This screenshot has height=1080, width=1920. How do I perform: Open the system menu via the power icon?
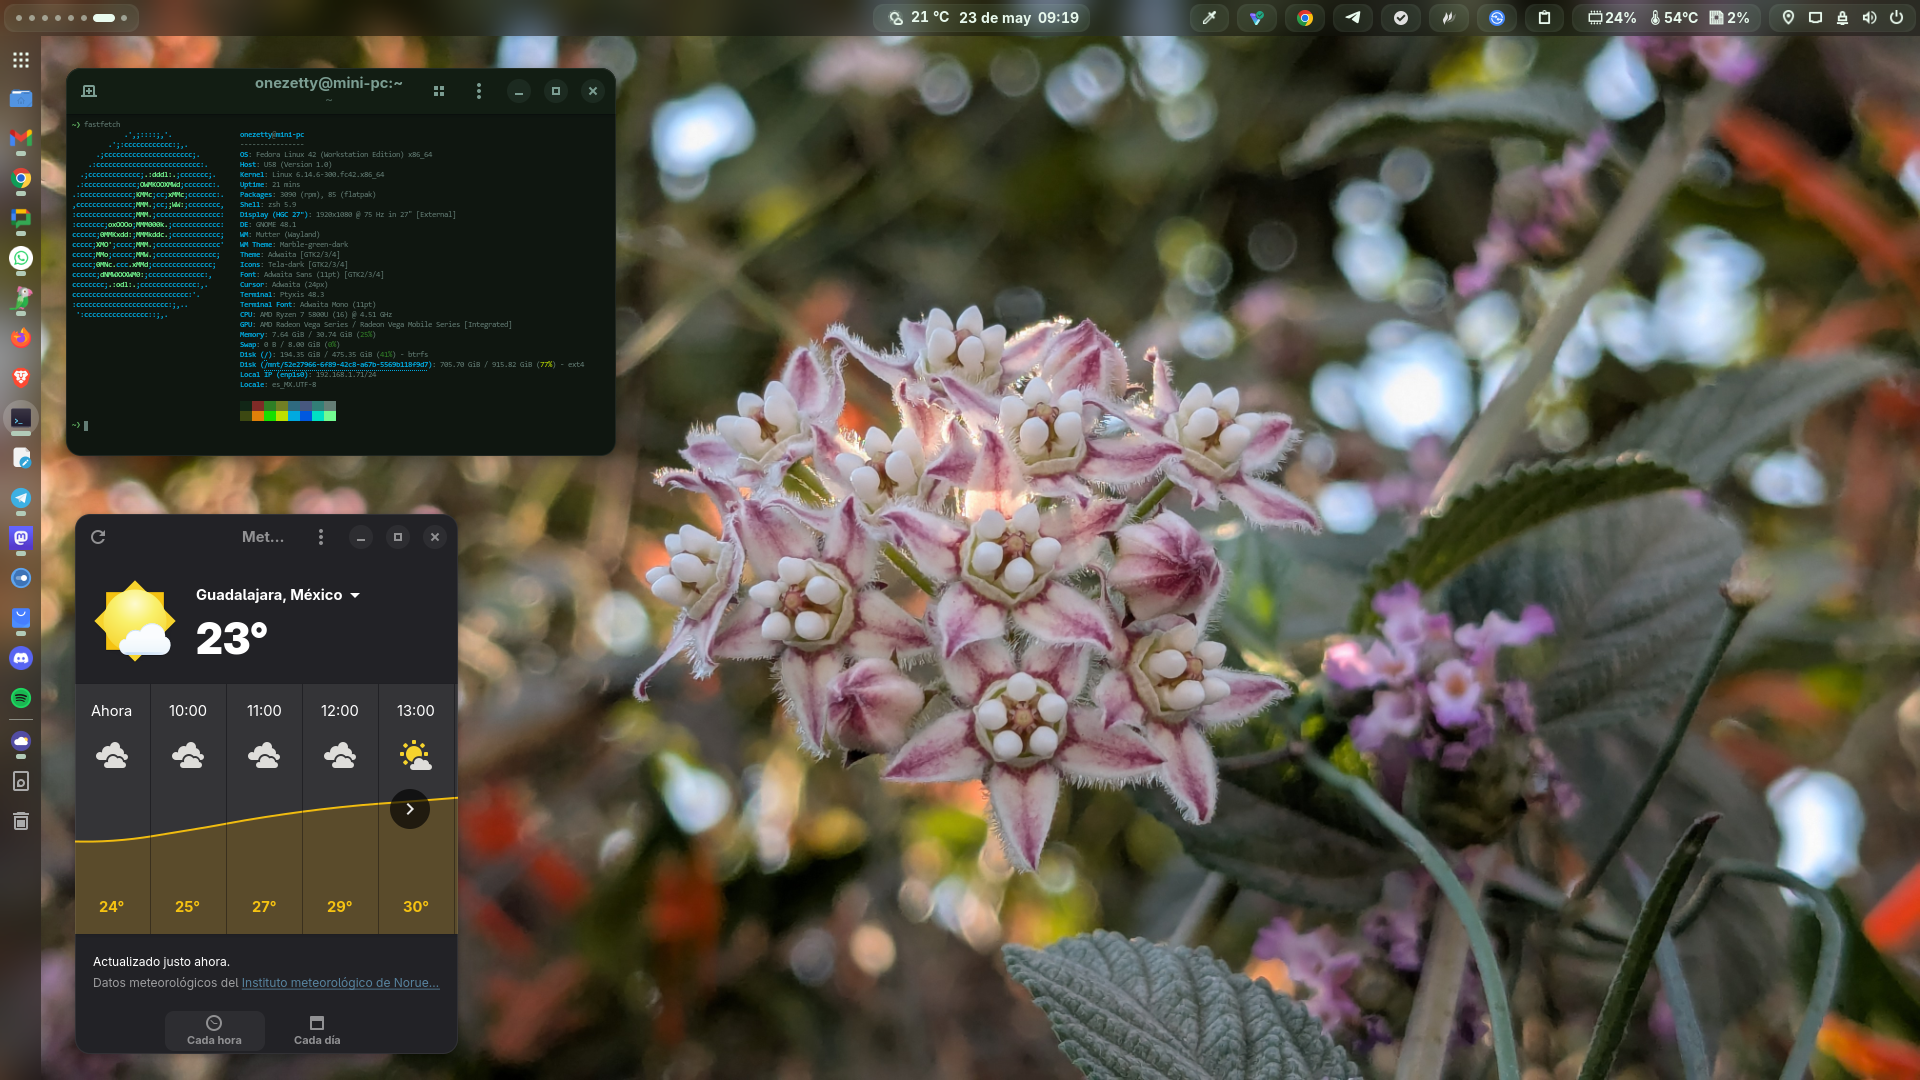click(1896, 18)
